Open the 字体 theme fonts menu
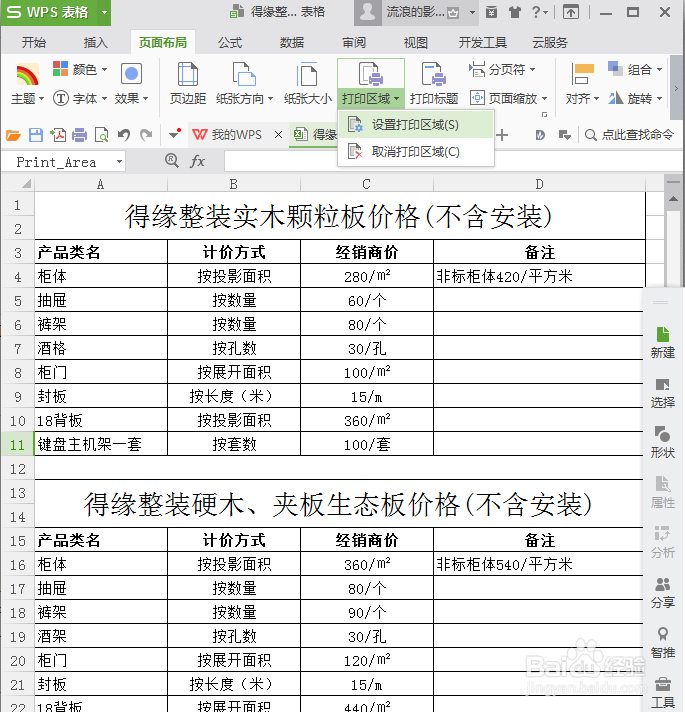The image size is (685, 712). tap(80, 98)
